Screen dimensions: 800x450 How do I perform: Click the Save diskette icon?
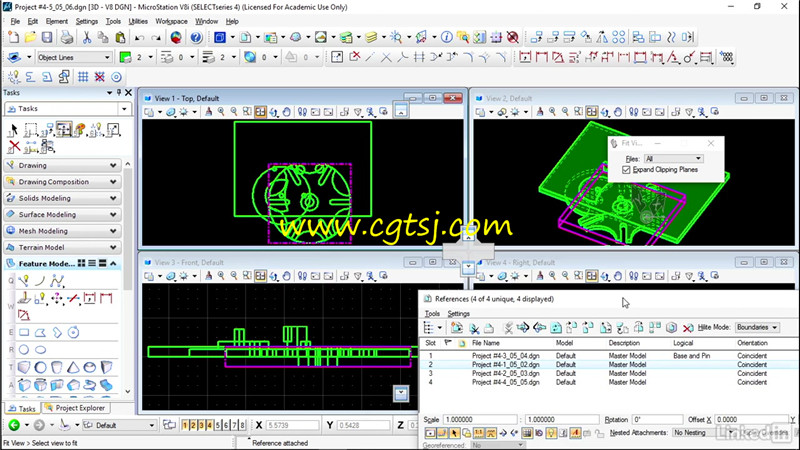[47, 37]
